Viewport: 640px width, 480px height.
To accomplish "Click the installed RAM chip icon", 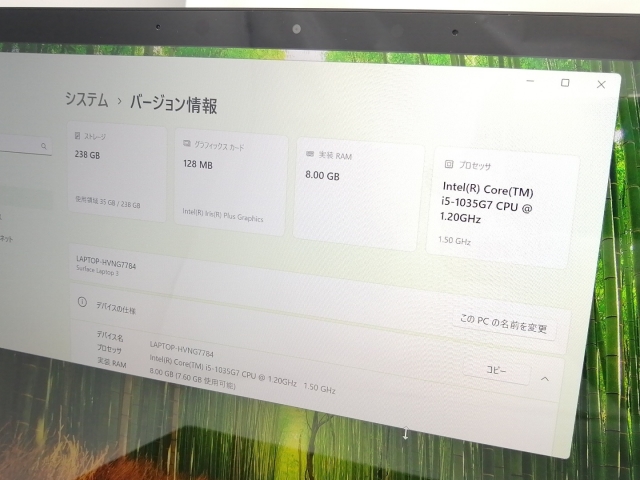I will click(310, 153).
